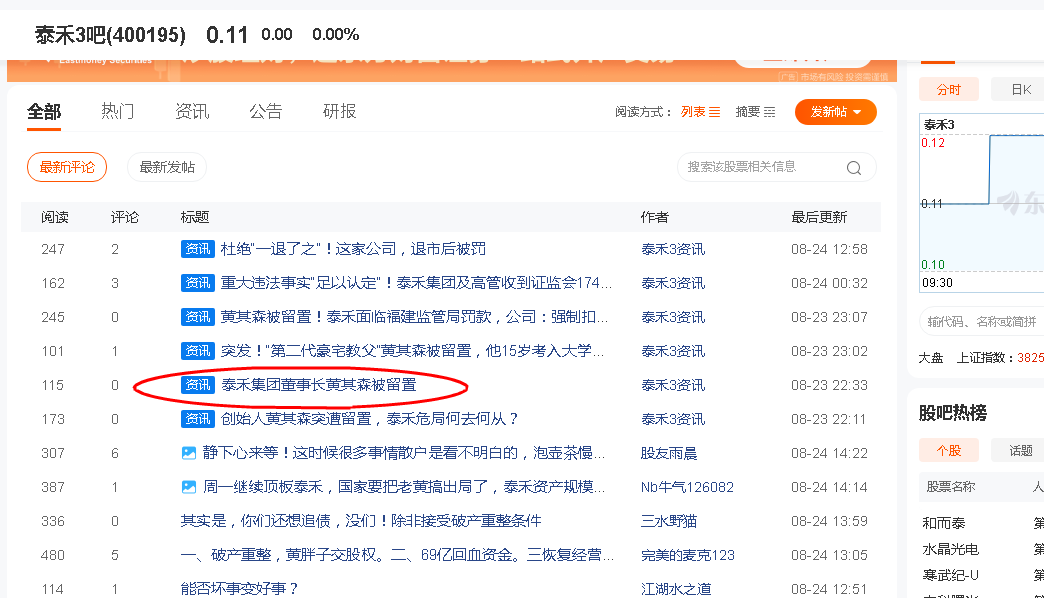Click read count 480
The height and width of the screenshot is (598, 1044).
pos(53,555)
